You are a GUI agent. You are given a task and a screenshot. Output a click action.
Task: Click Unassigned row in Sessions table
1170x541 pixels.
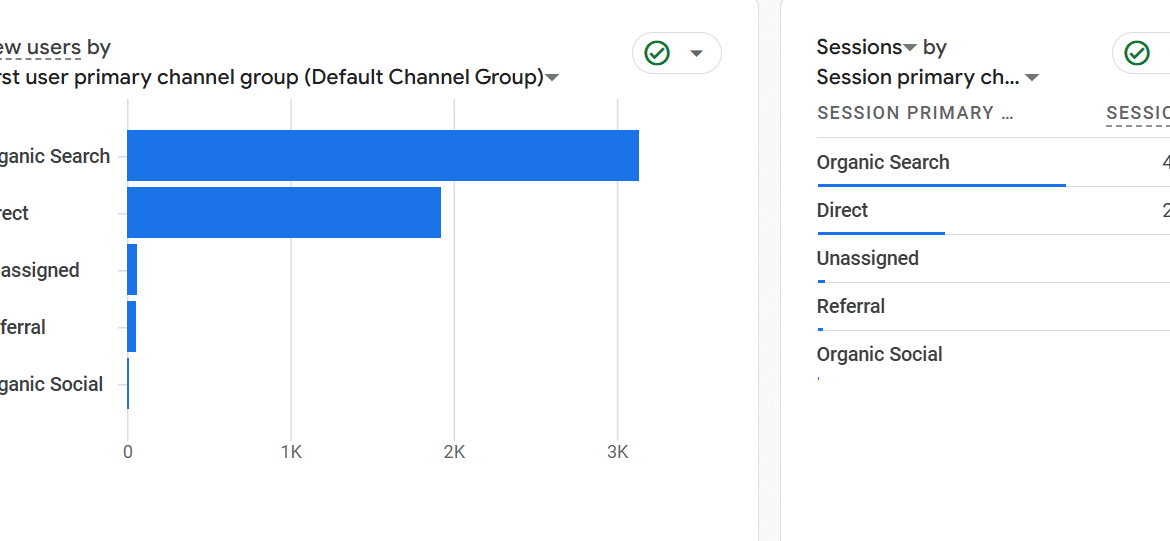coord(867,258)
